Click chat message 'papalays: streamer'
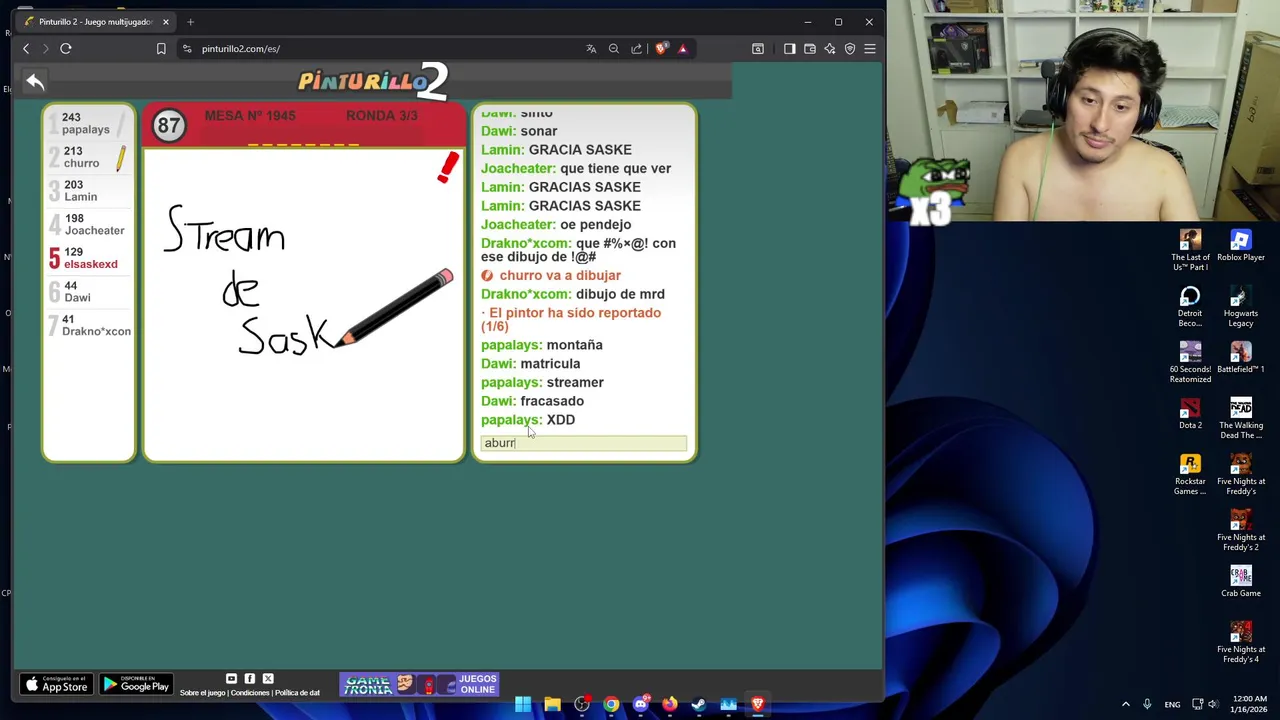The image size is (1280, 720). pyautogui.click(x=542, y=382)
